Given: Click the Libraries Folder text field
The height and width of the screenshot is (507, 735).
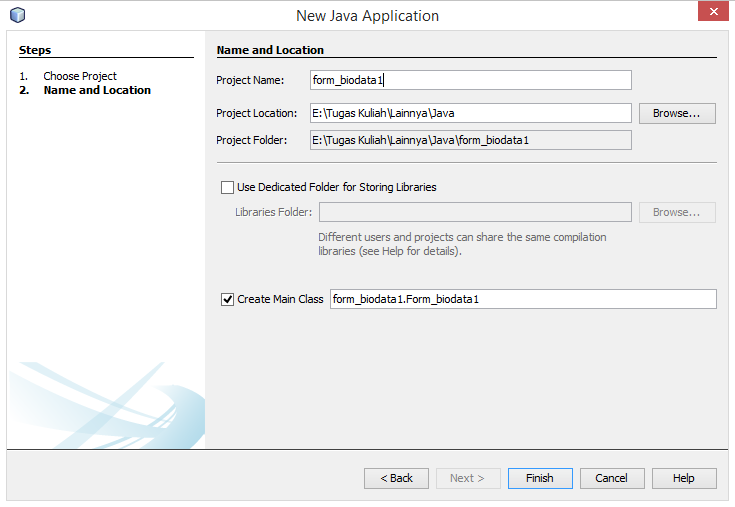Looking at the screenshot, I should point(474,212).
